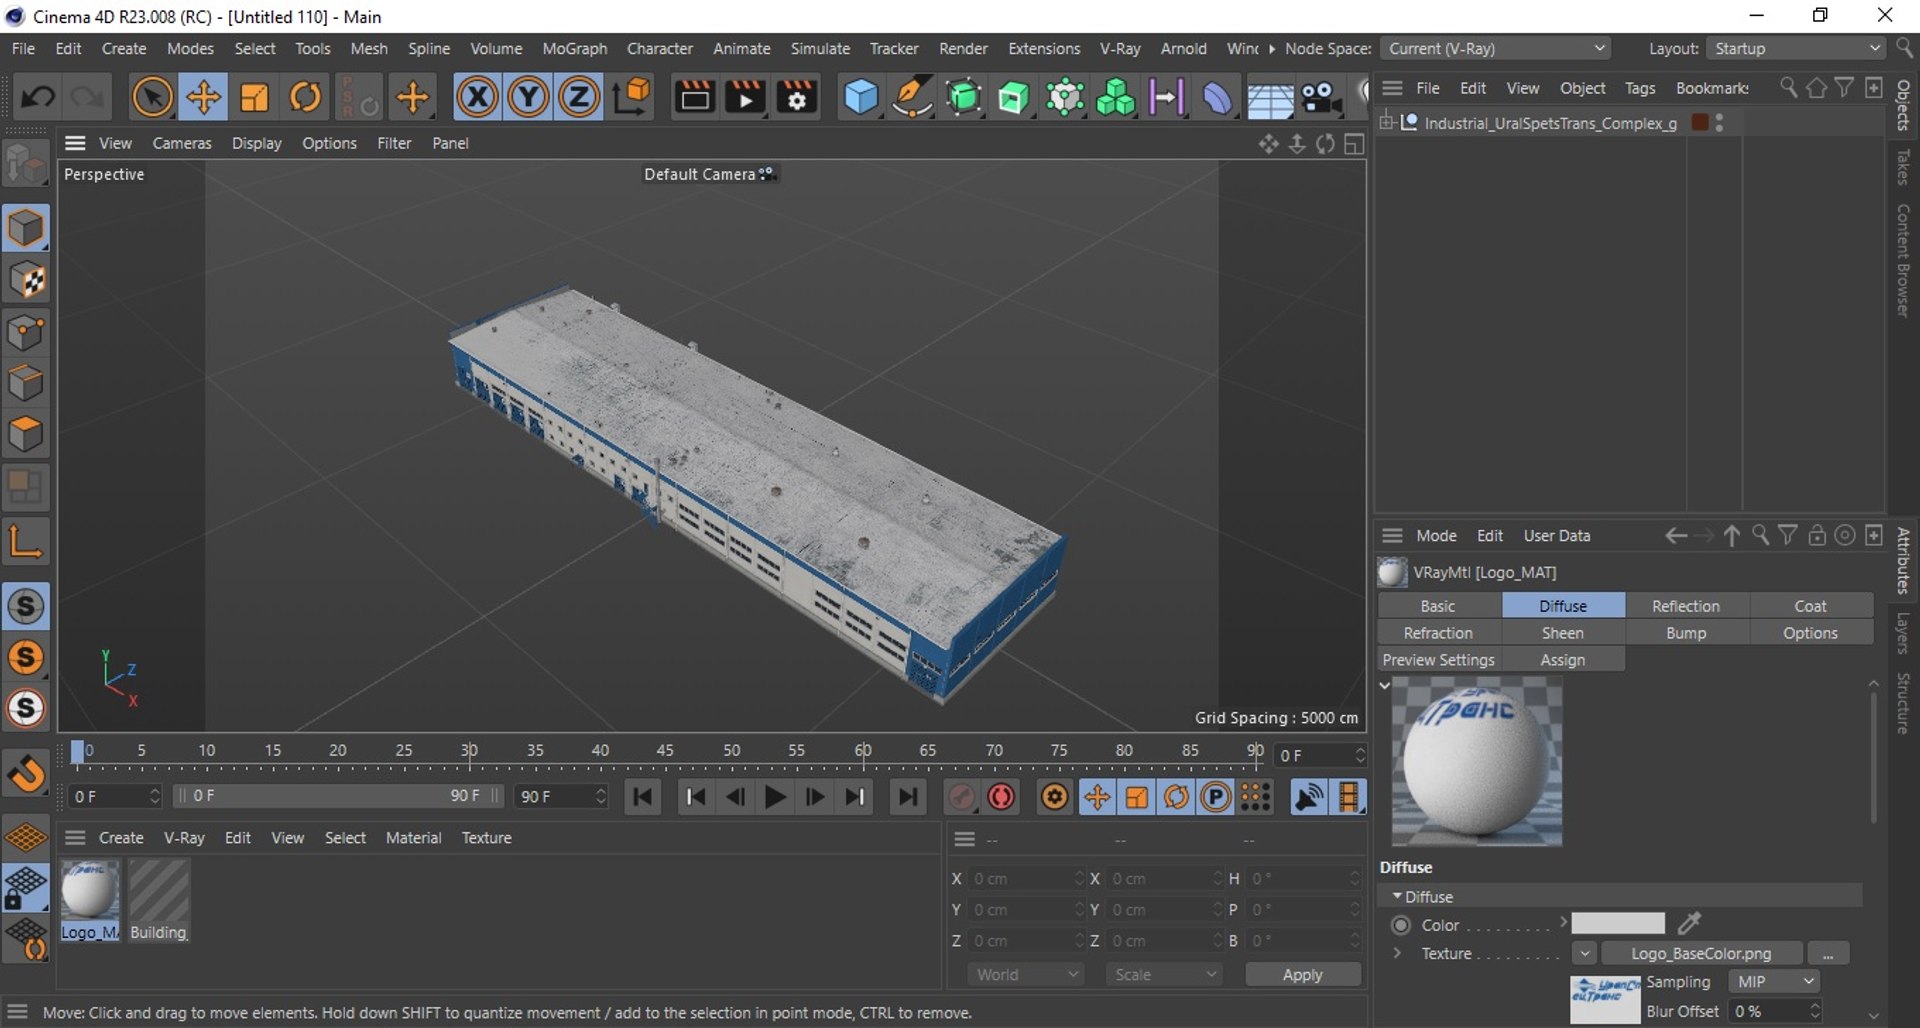The image size is (1920, 1028).
Task: Open the V-Ray menu
Action: click(x=1120, y=48)
